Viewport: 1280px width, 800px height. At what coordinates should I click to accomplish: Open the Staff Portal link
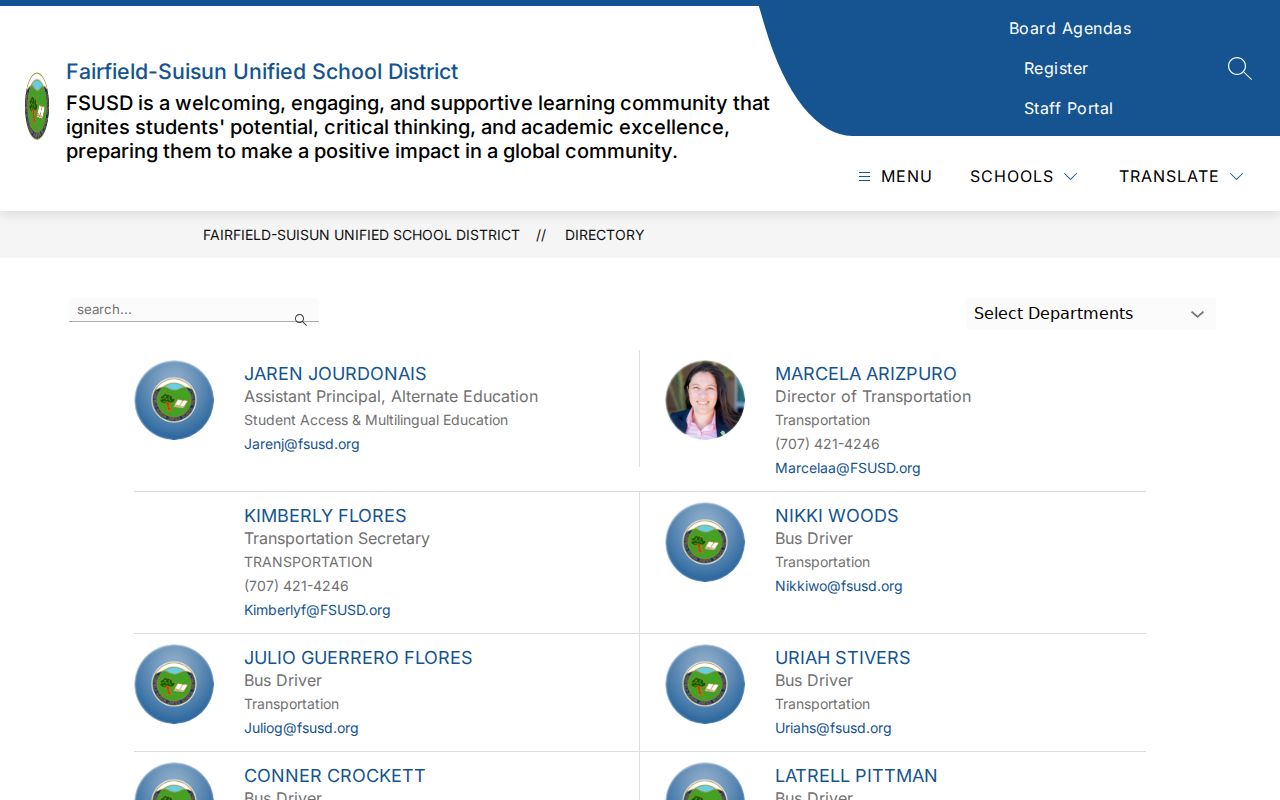tap(1068, 108)
